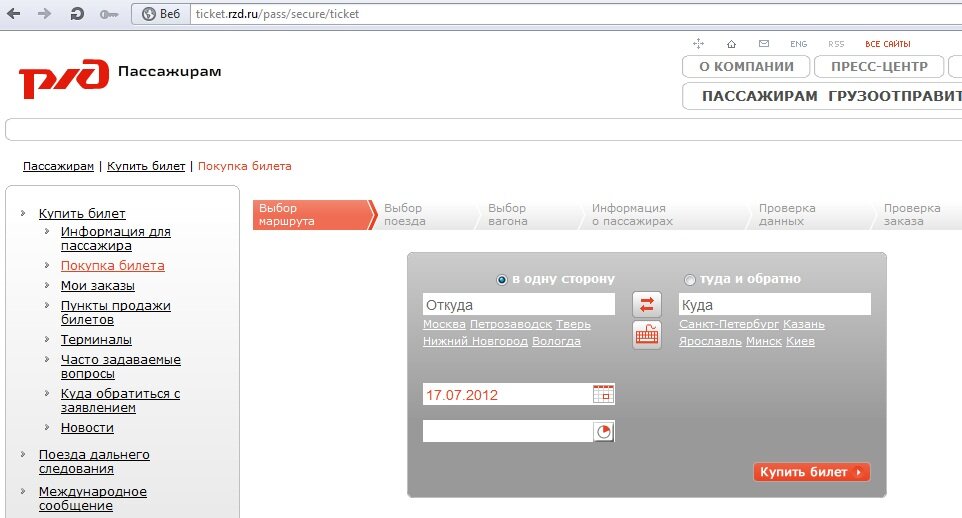Open Часто задаваемые вопросы sidebar link
Image resolution: width=962 pixels, height=518 pixels.
121,366
